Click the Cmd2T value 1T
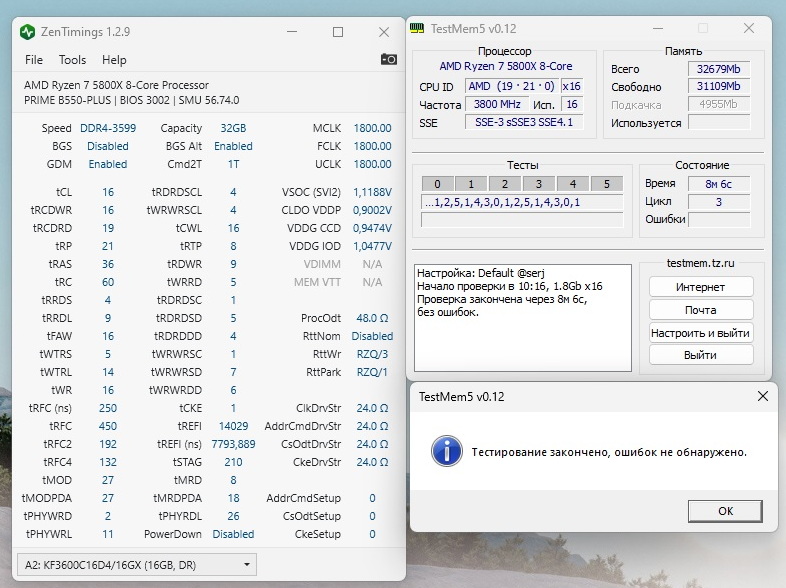786x588 pixels. pos(233,164)
